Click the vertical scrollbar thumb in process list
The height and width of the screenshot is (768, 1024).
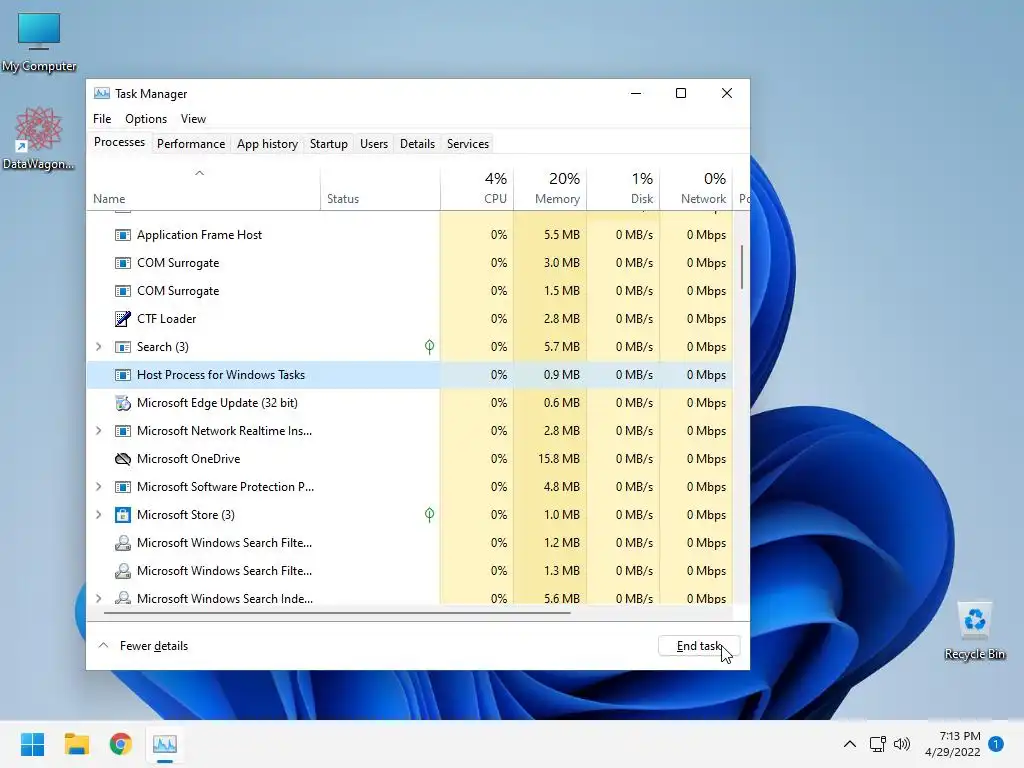743,266
